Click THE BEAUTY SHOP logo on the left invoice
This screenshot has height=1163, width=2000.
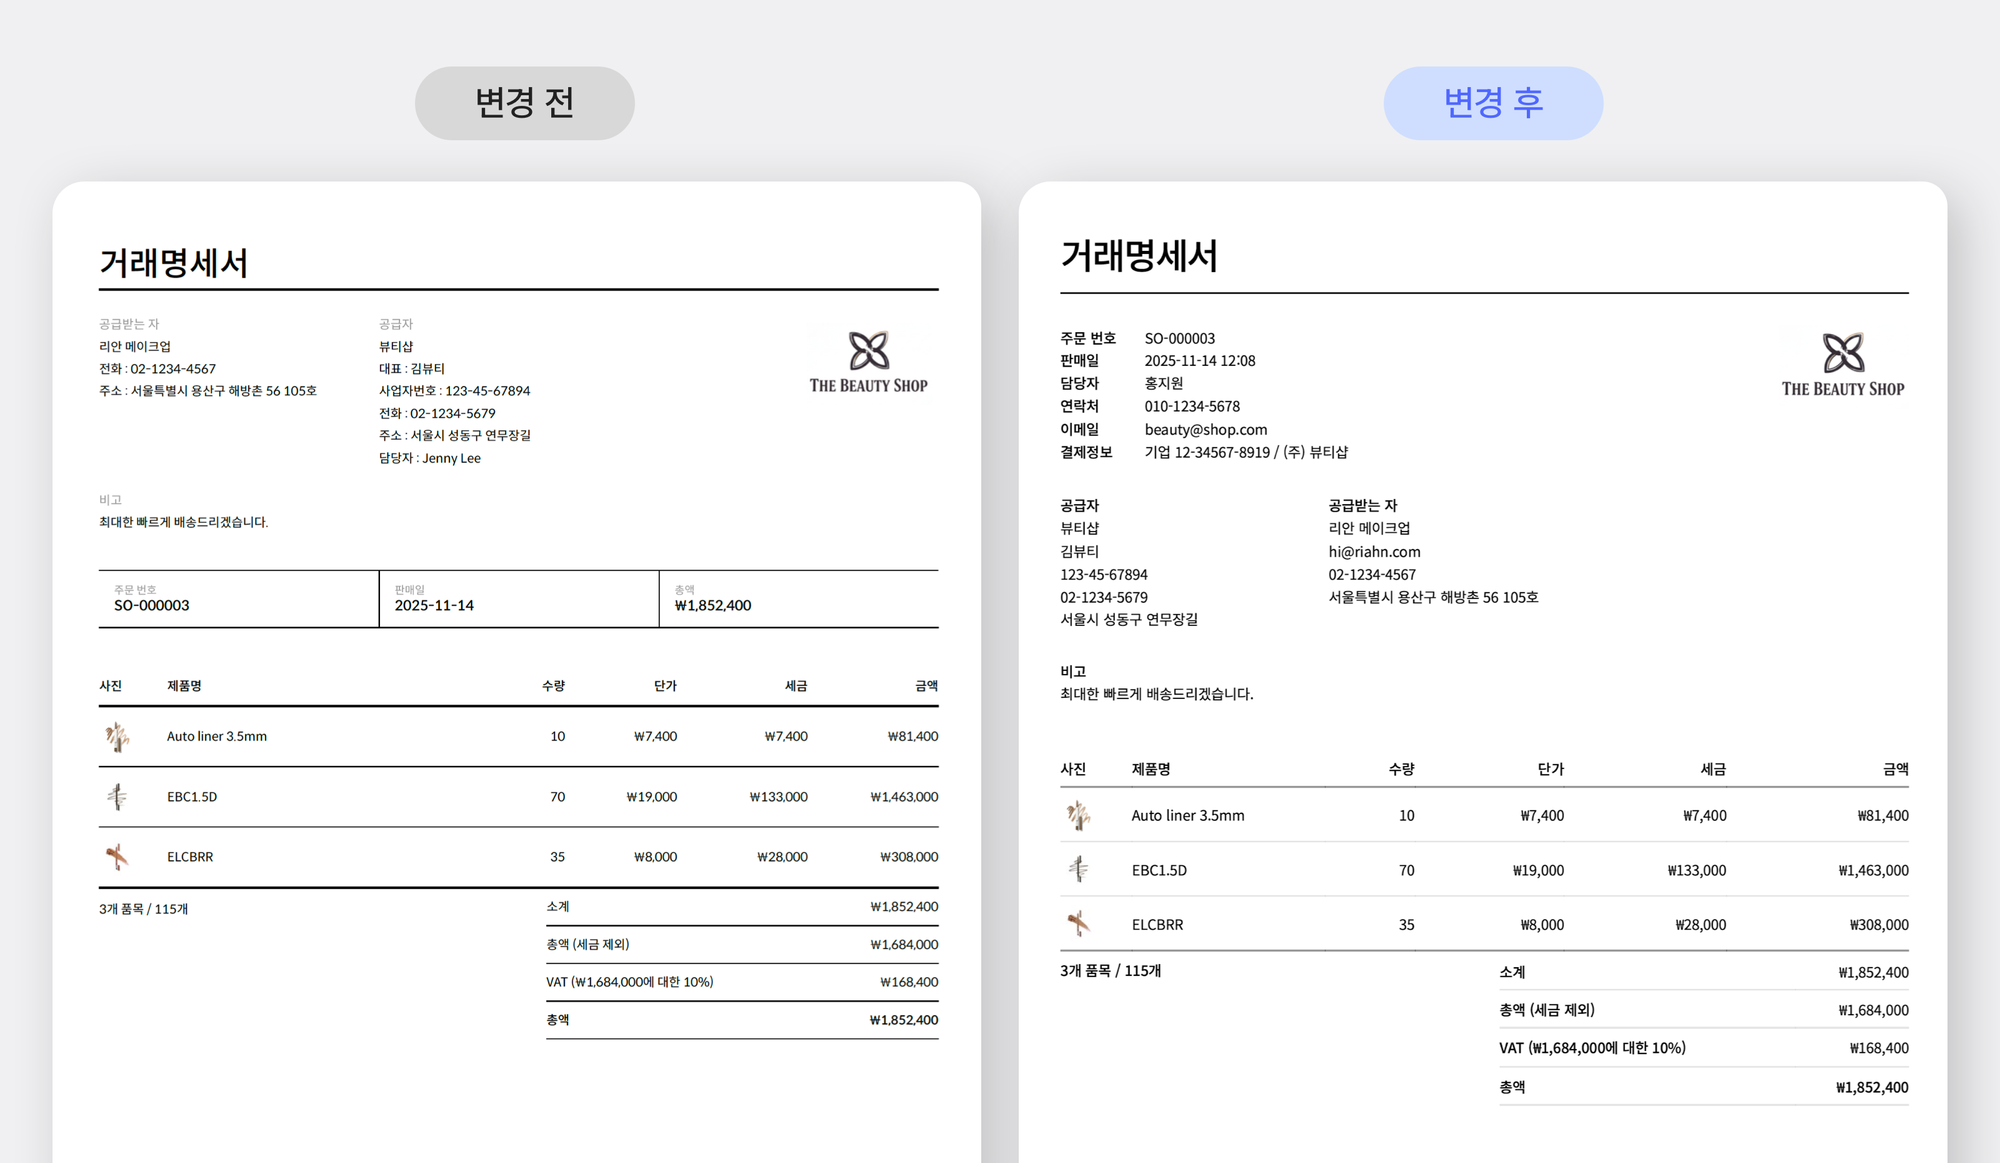(x=868, y=362)
